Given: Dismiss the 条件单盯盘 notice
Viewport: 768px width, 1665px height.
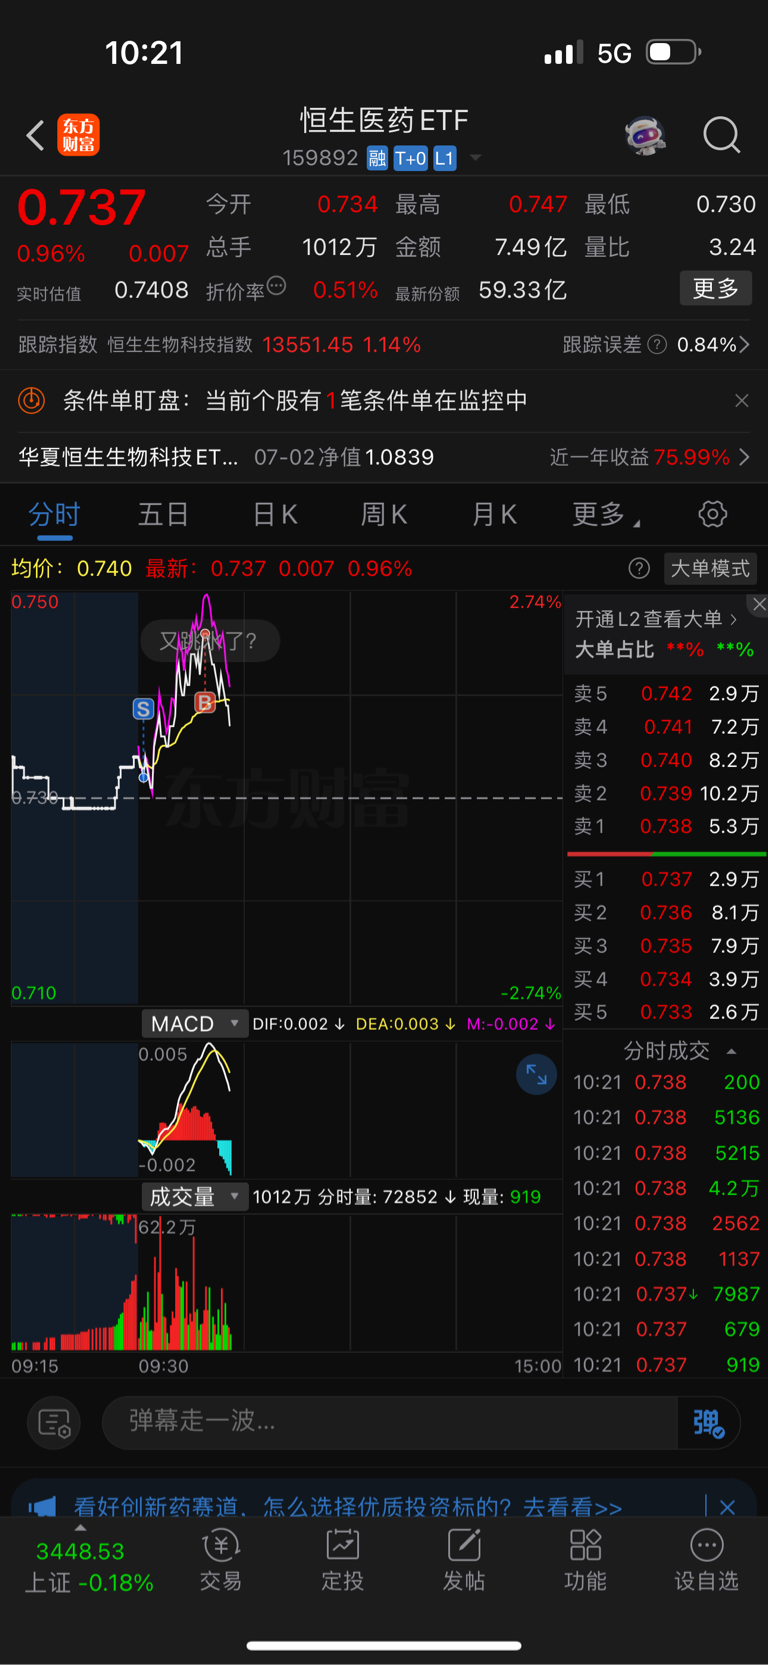Looking at the screenshot, I should click(741, 401).
